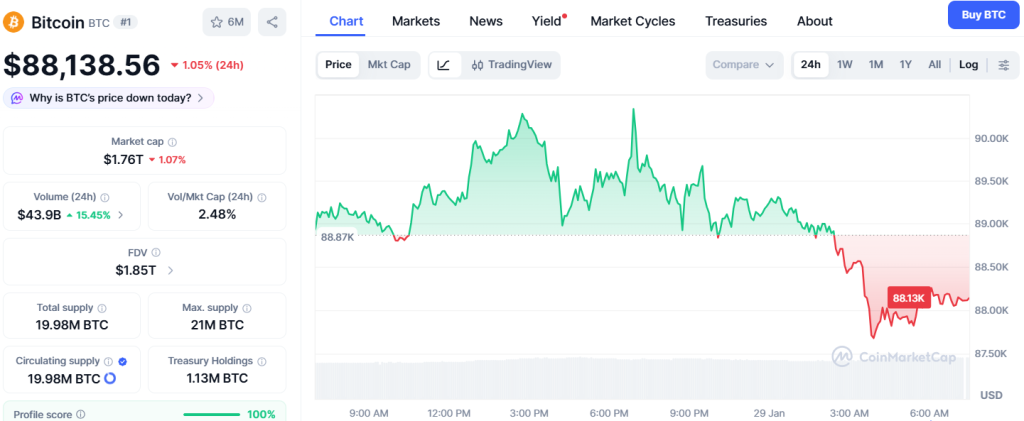Click the circulating supply verified badge

(x=122, y=361)
